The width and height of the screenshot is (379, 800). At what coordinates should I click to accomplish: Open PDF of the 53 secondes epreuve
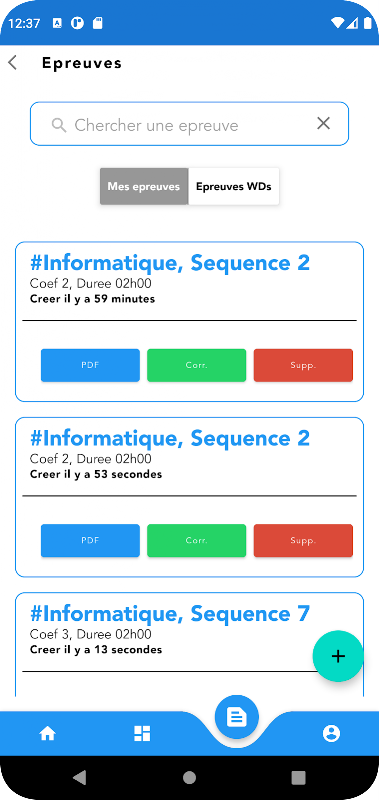tap(90, 540)
